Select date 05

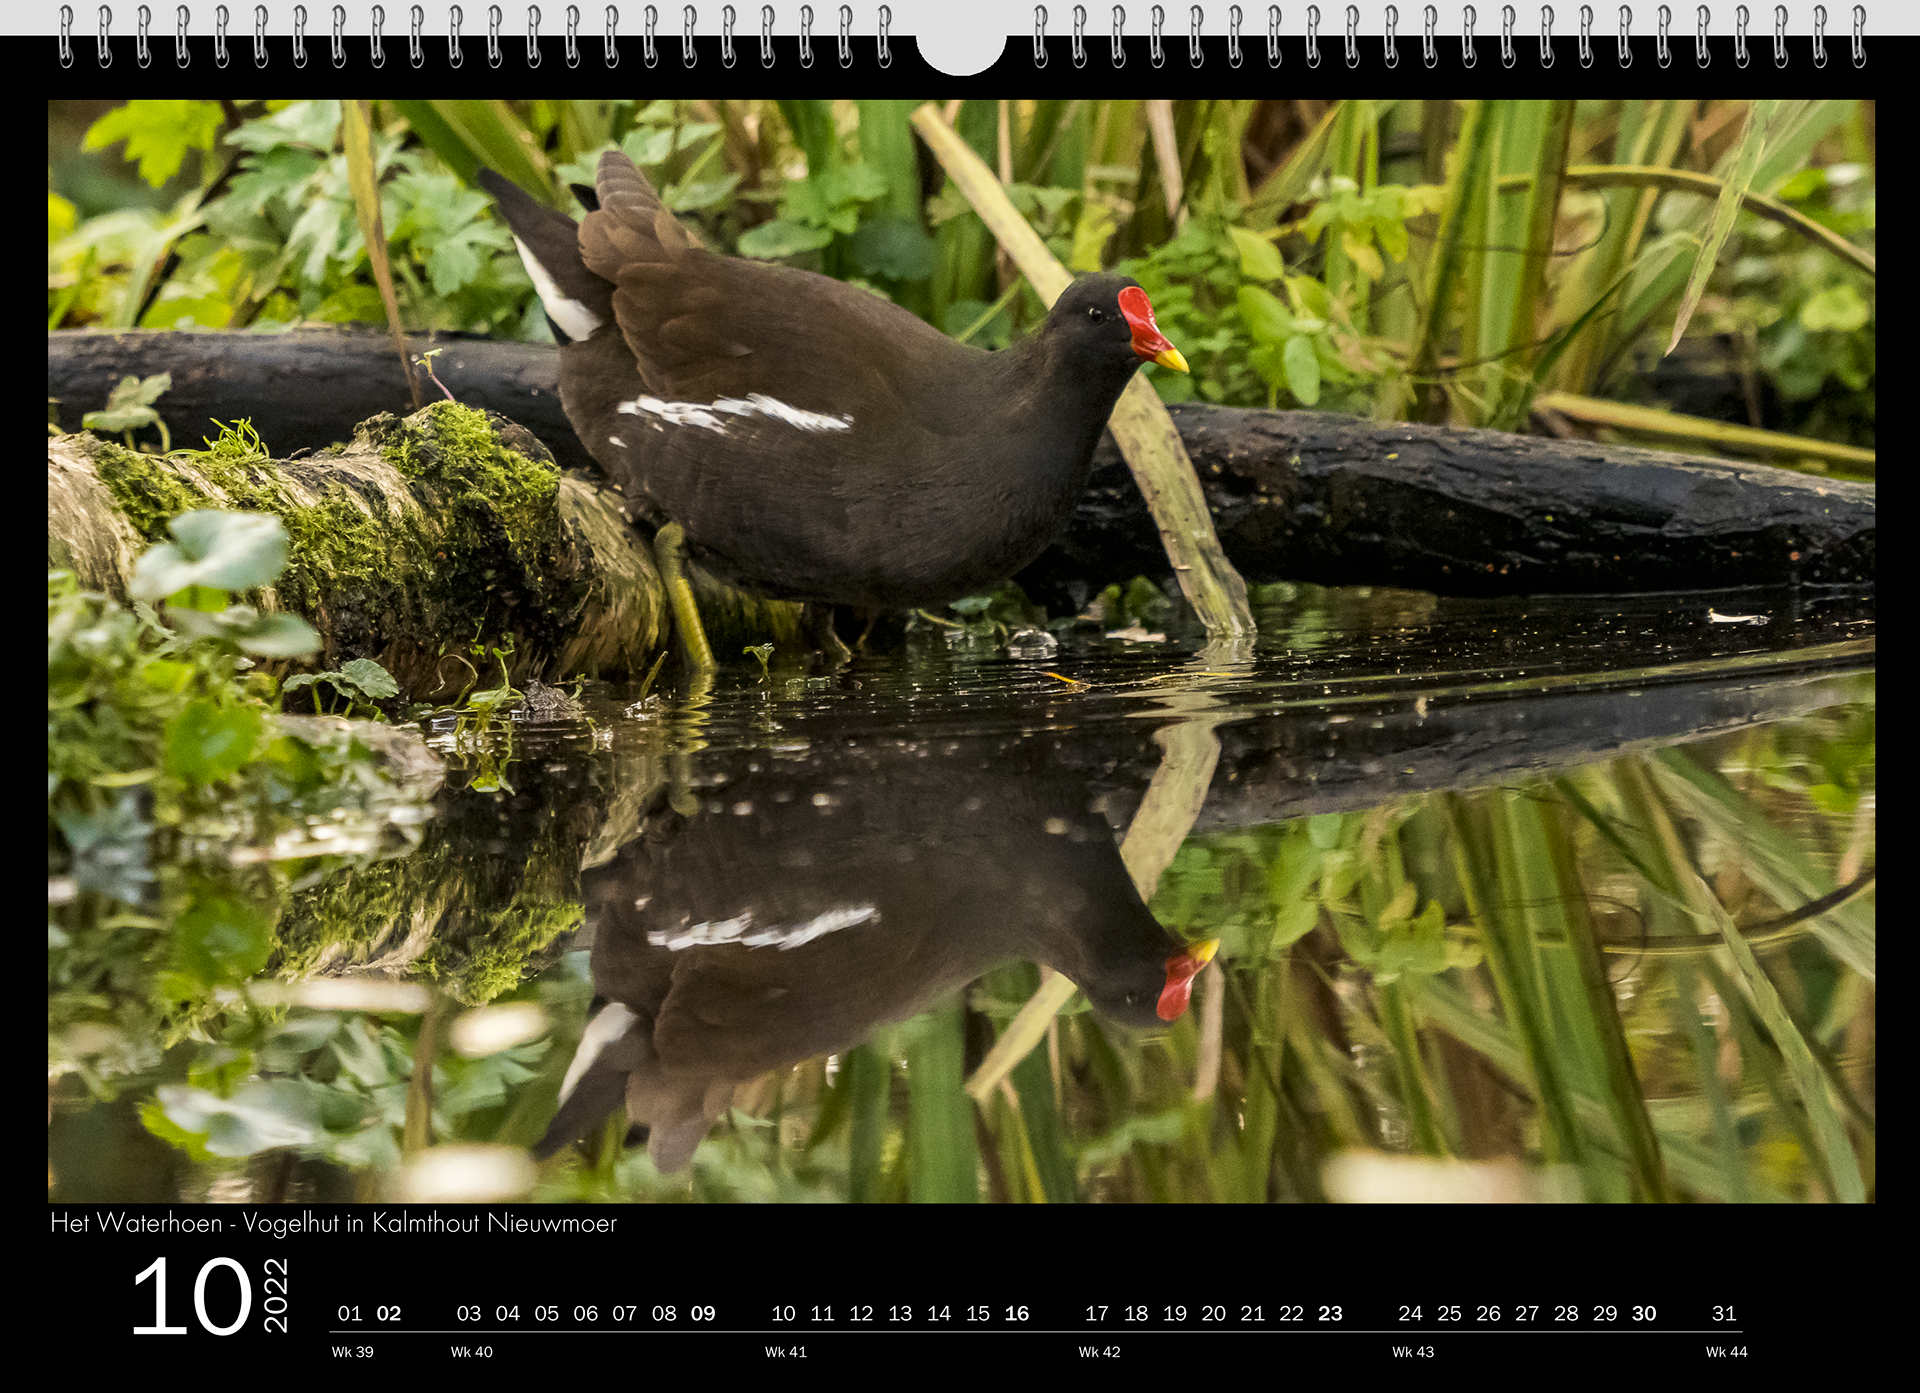click(x=547, y=1313)
